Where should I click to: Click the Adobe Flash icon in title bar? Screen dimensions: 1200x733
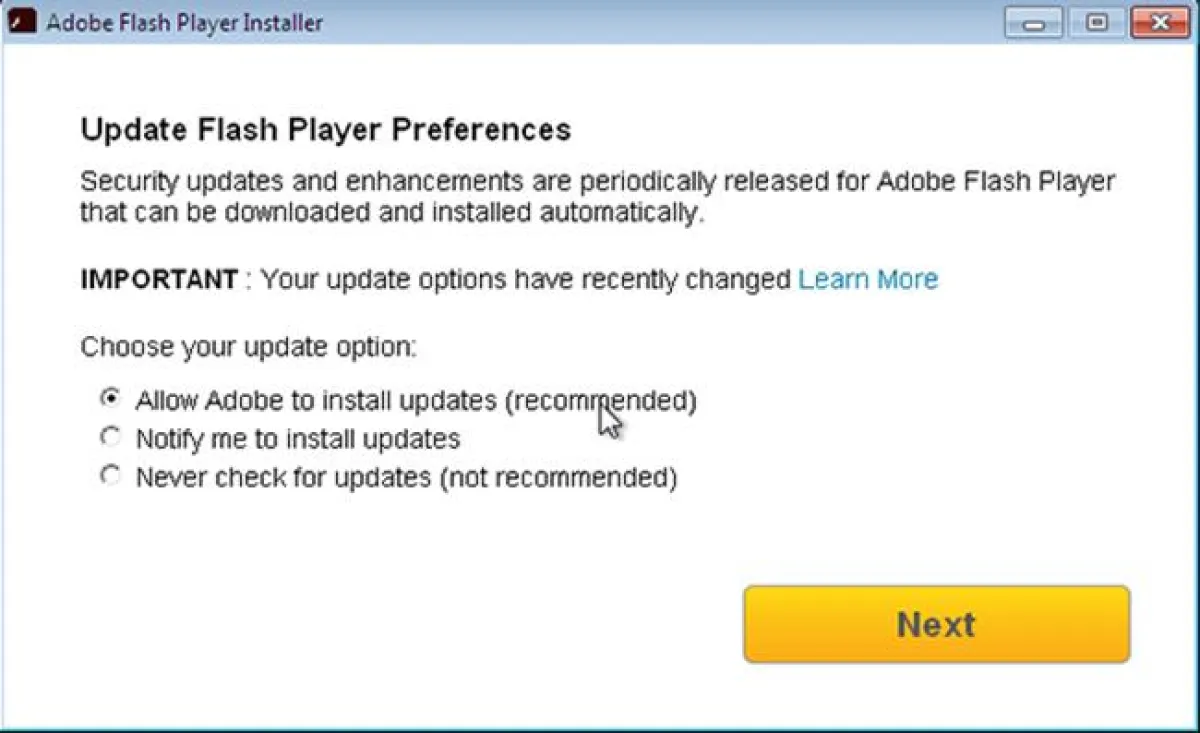coord(23,21)
